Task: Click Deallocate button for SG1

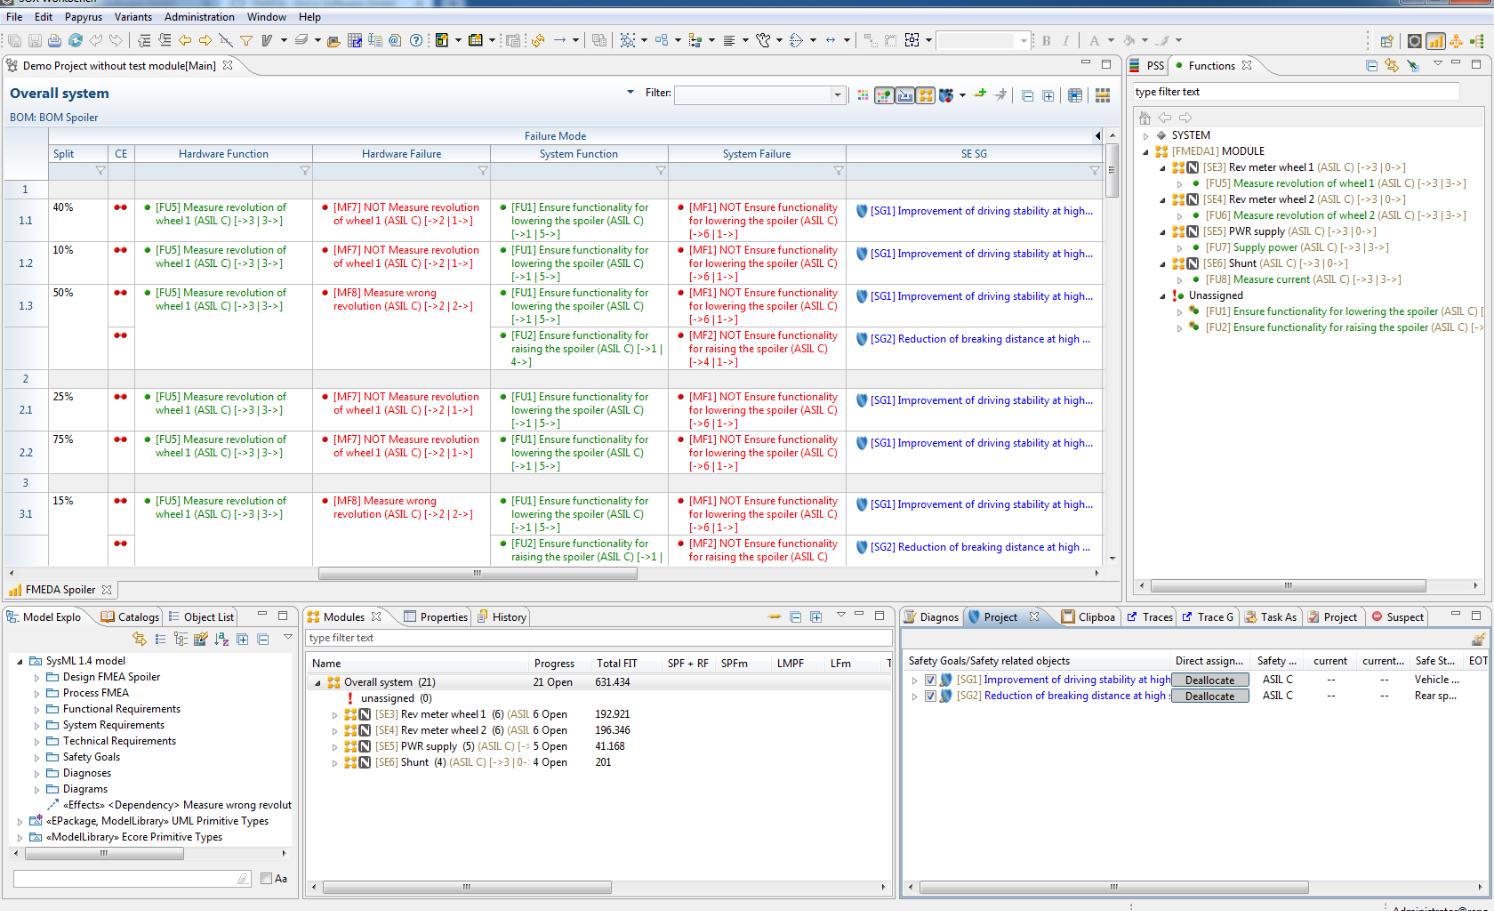Action: [x=1209, y=680]
